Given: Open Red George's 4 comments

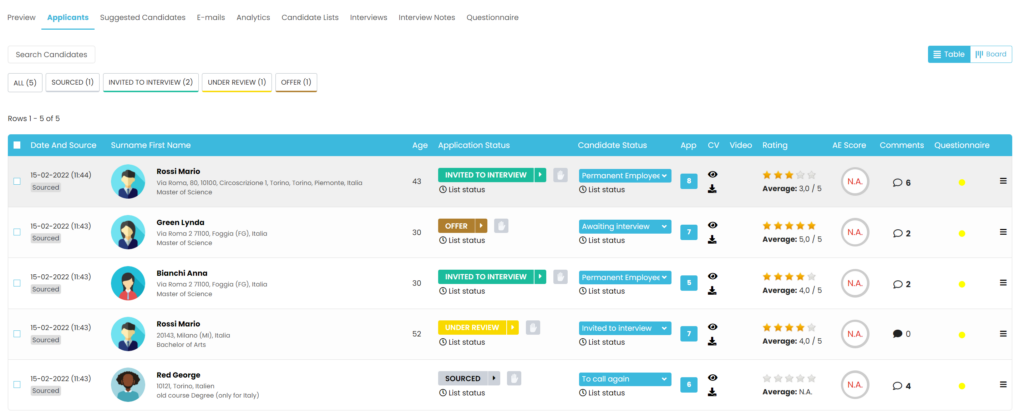Looking at the screenshot, I should point(902,386).
